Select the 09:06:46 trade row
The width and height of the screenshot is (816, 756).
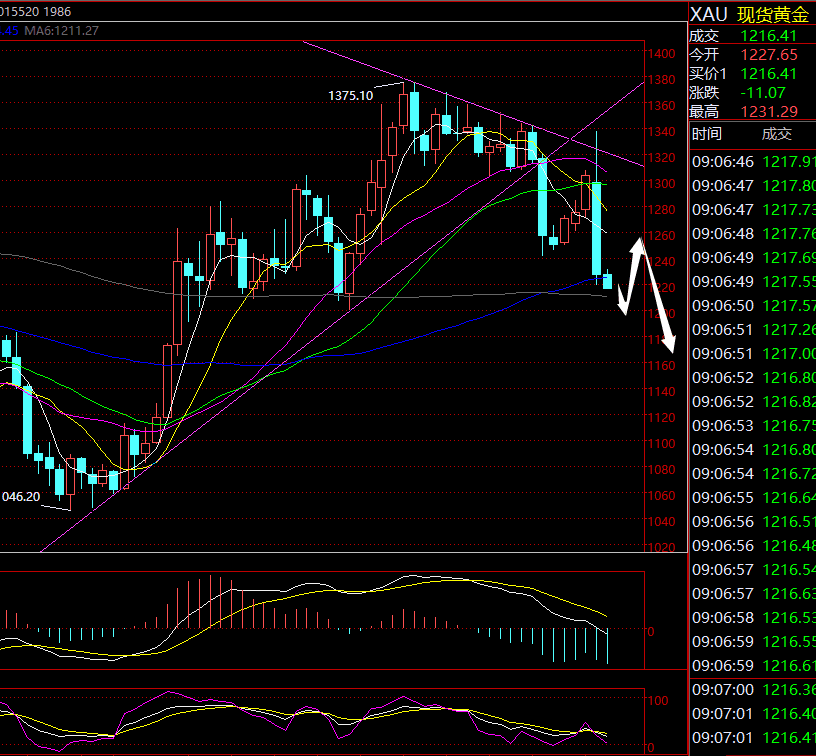(x=753, y=161)
